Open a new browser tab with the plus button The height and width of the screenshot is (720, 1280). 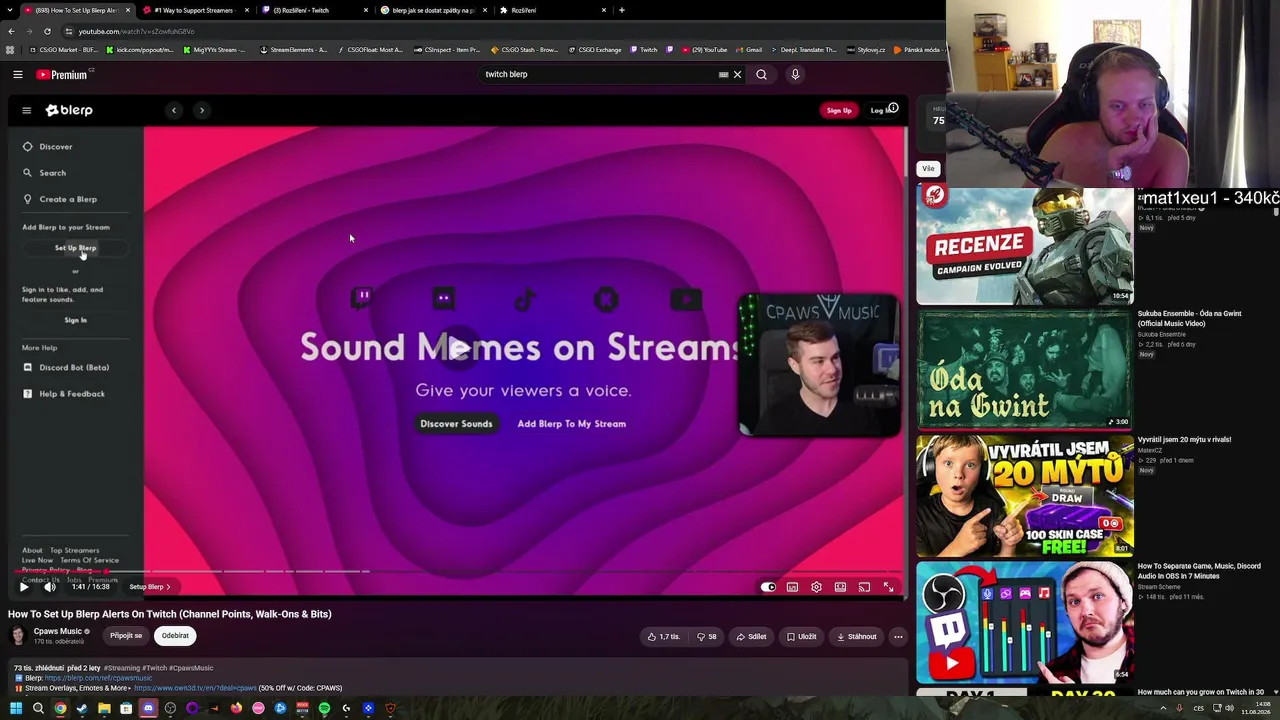[622, 10]
